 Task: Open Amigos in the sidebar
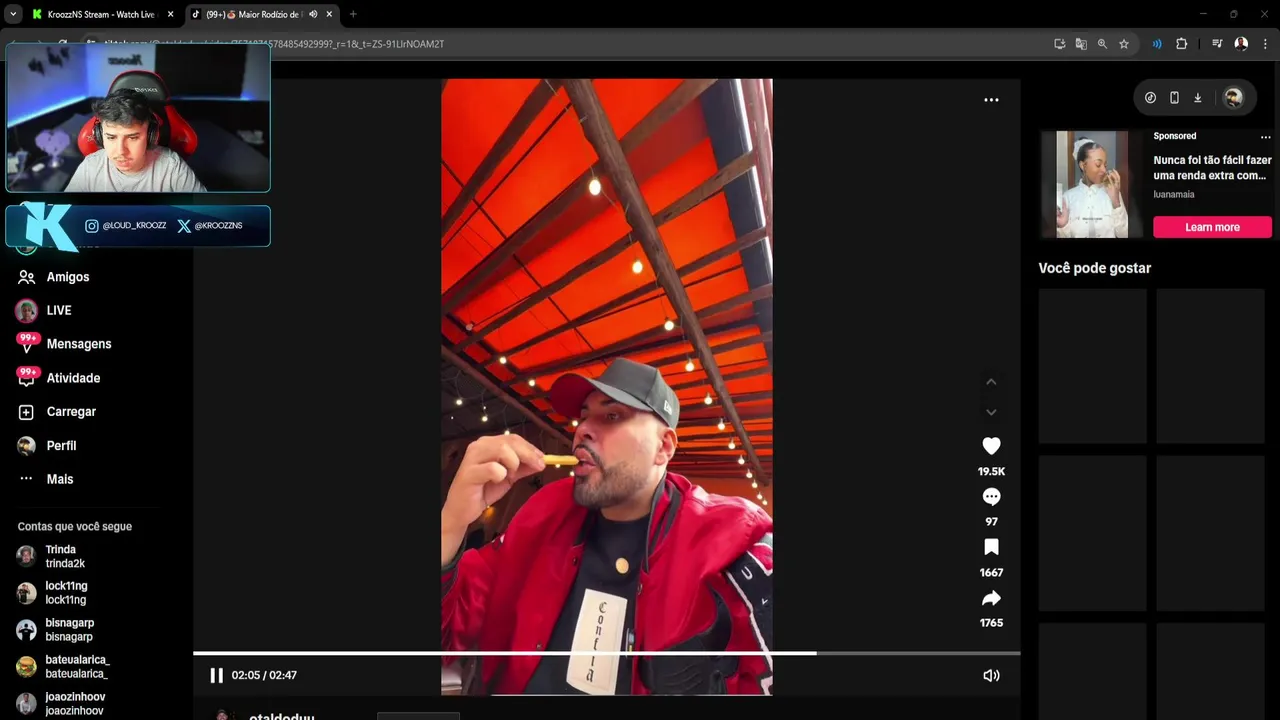point(68,277)
